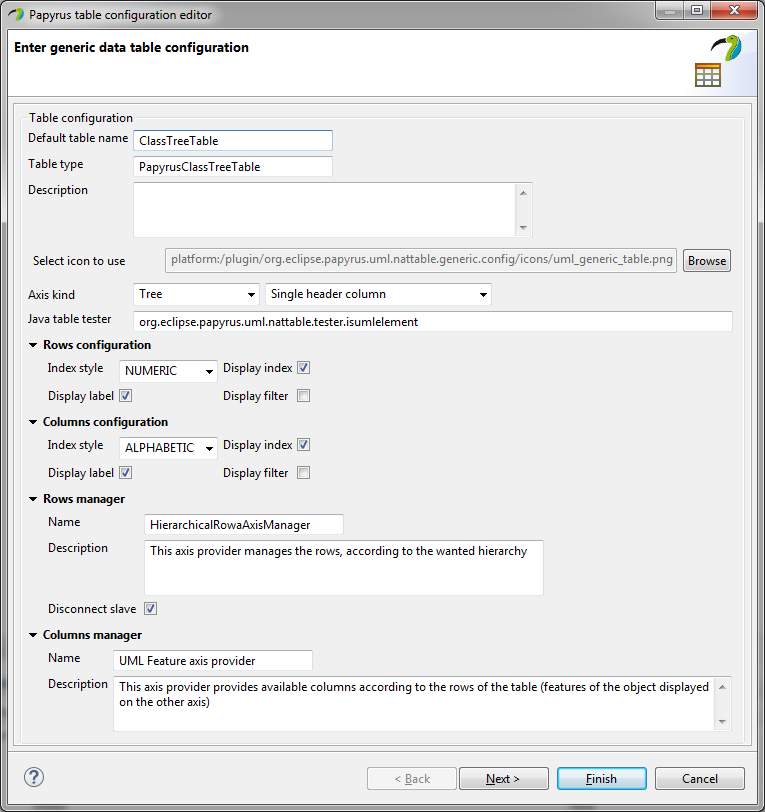Toggle Rows configuration Display index checkbox
This screenshot has height=812, width=765.
click(x=304, y=368)
